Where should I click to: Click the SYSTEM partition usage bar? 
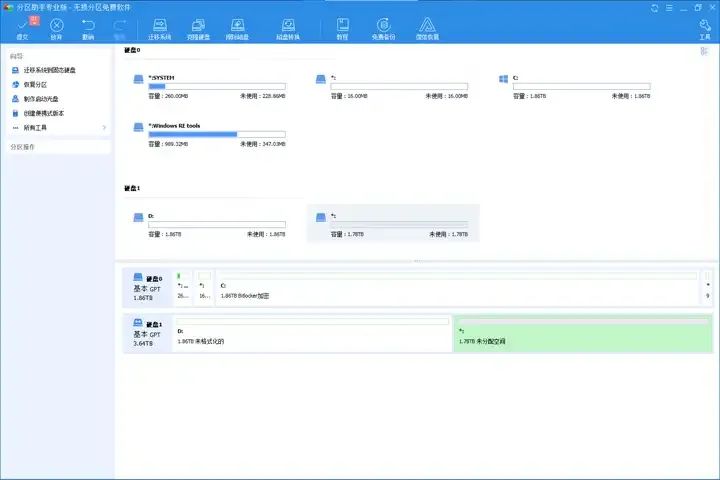tap(217, 86)
